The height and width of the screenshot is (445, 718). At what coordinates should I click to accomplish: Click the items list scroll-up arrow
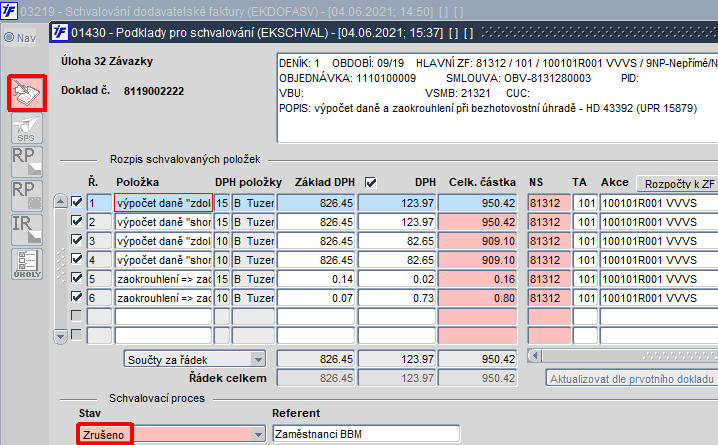tap(60, 201)
